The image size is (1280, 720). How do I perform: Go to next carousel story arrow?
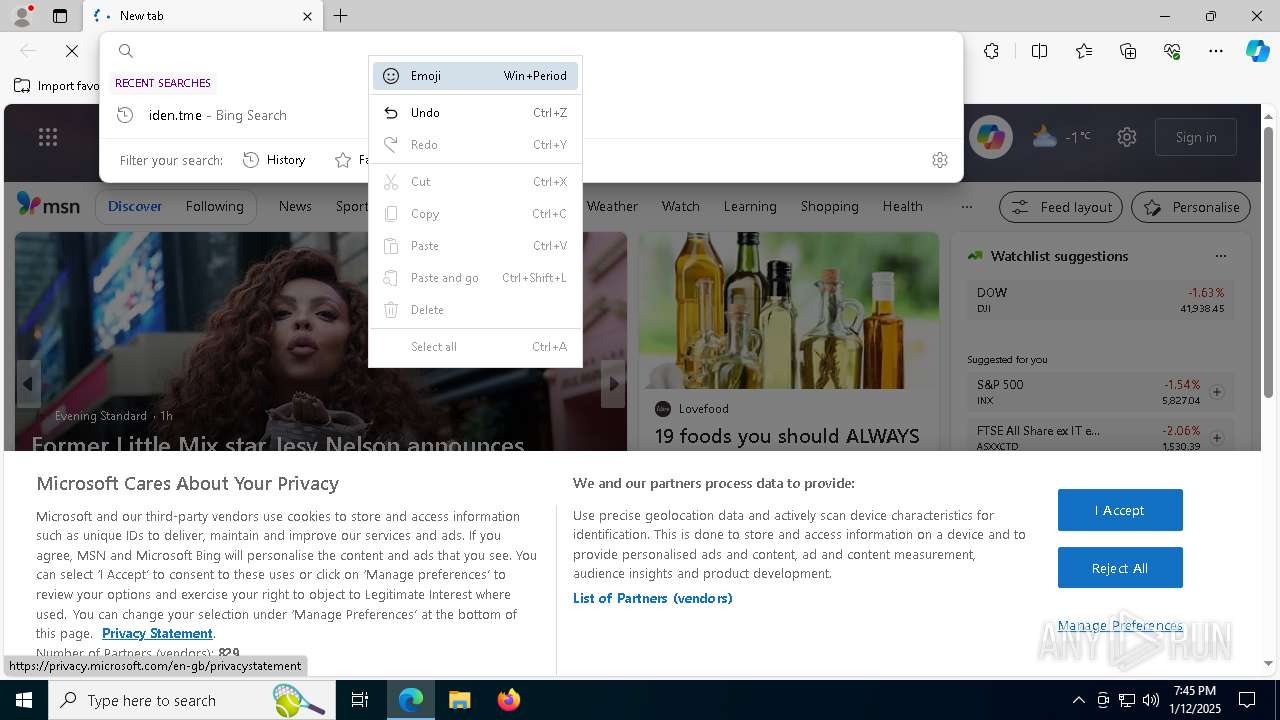point(613,384)
